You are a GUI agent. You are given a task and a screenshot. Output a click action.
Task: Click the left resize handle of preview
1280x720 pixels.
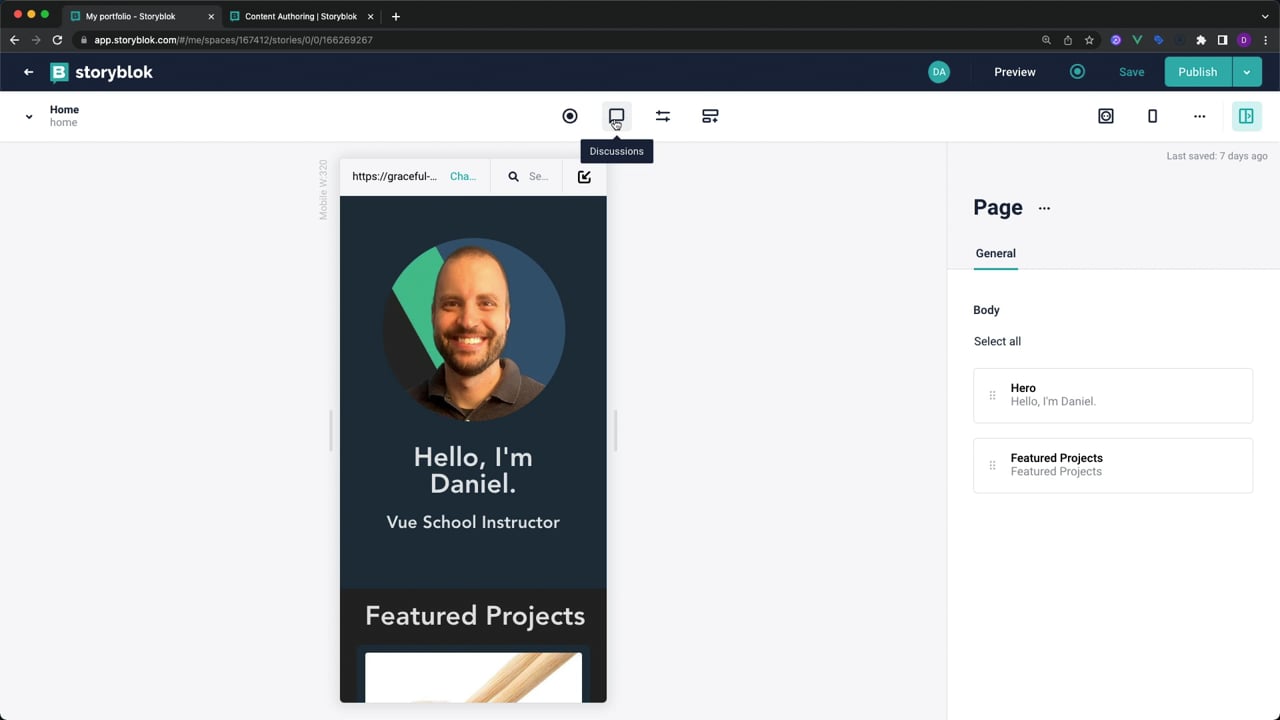pyautogui.click(x=331, y=430)
